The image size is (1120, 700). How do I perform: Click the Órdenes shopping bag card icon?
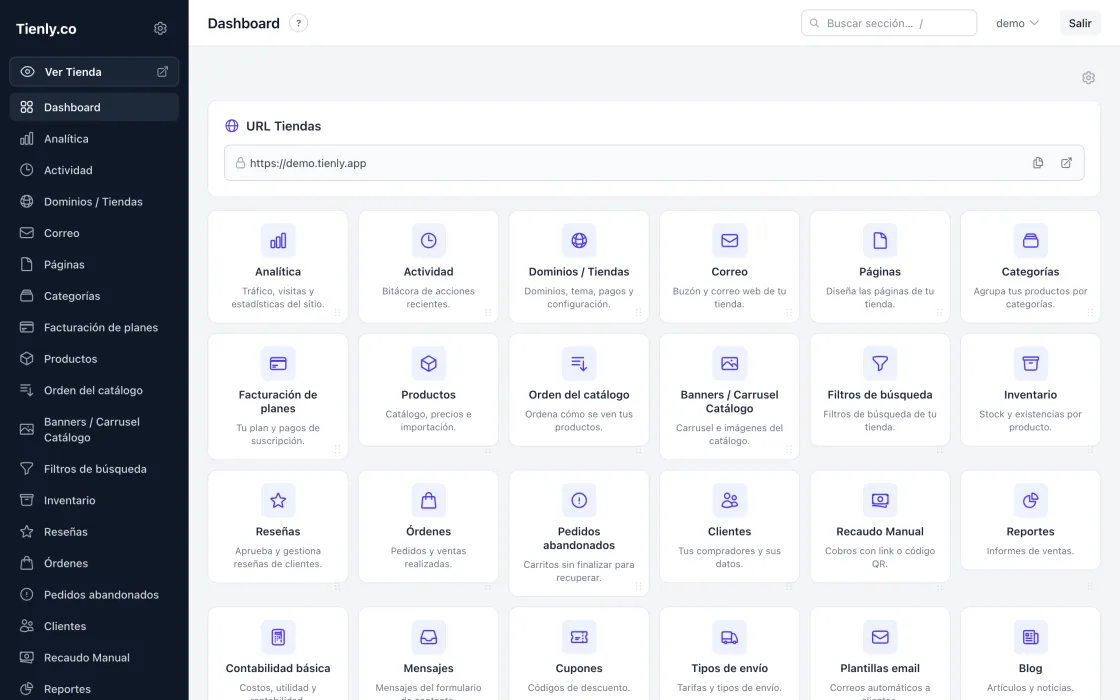[x=429, y=501]
